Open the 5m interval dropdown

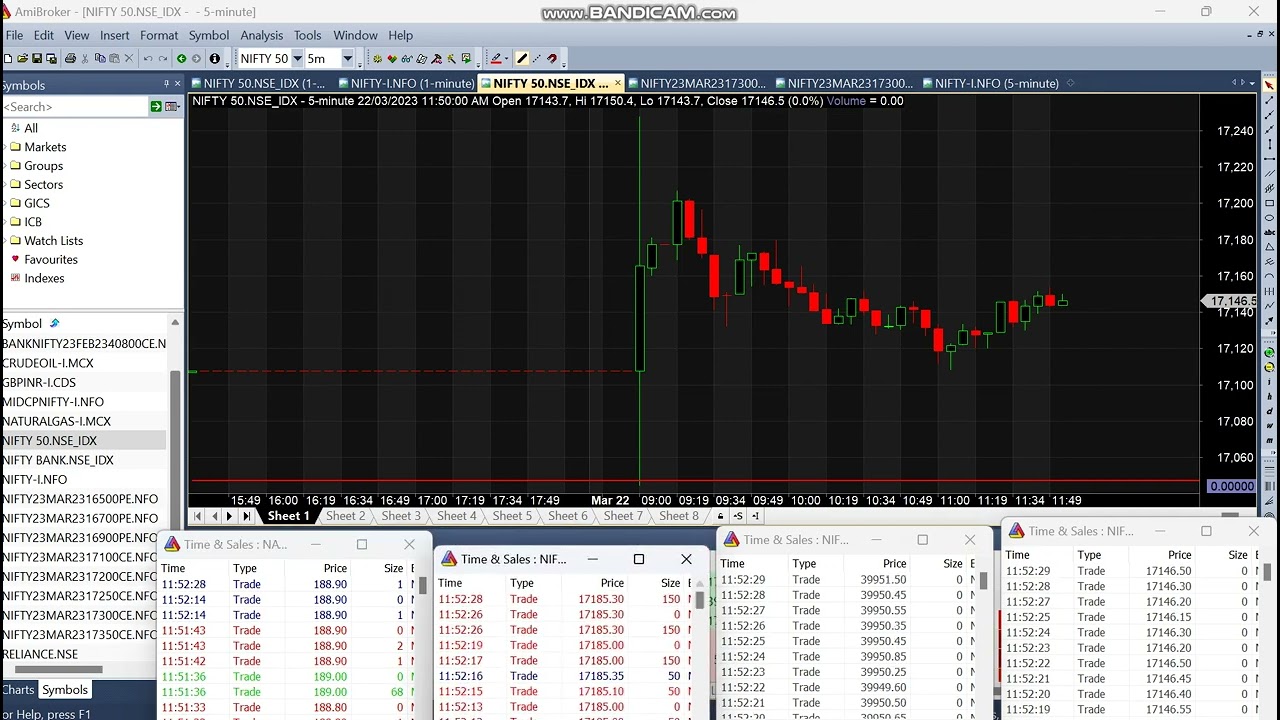(x=347, y=58)
